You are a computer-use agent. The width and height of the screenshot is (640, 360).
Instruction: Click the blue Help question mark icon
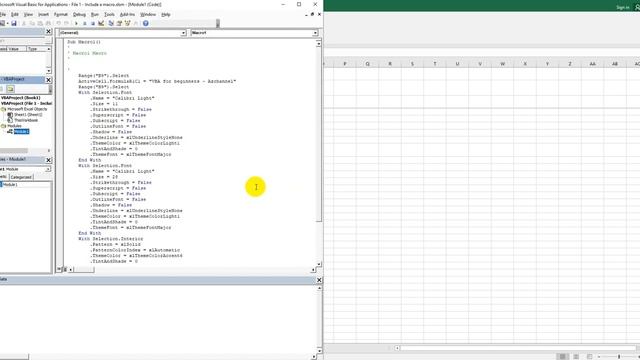click(x=146, y=23)
